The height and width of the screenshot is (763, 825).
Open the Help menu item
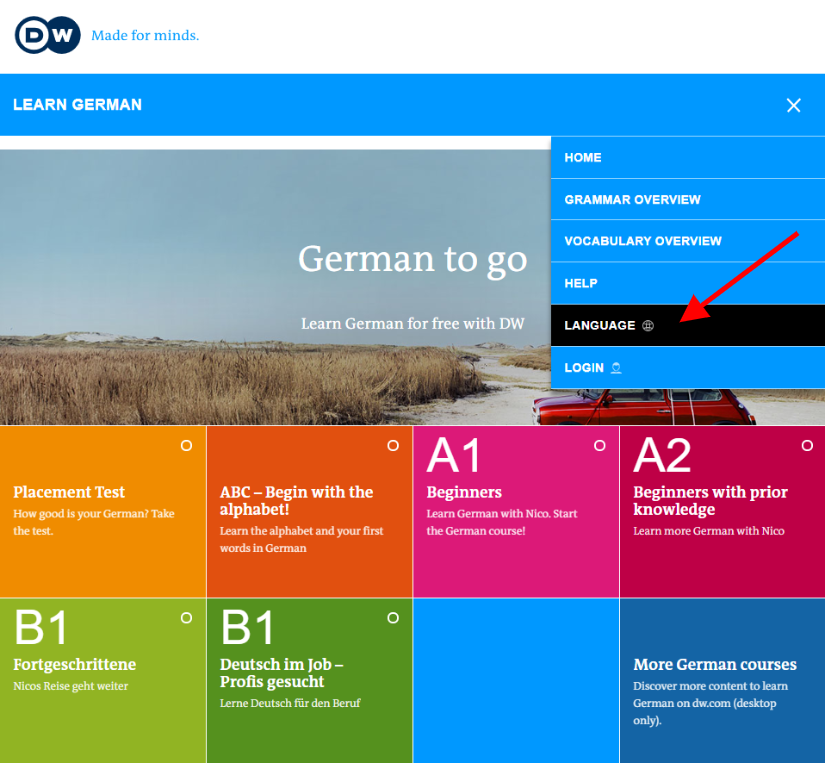tap(581, 284)
